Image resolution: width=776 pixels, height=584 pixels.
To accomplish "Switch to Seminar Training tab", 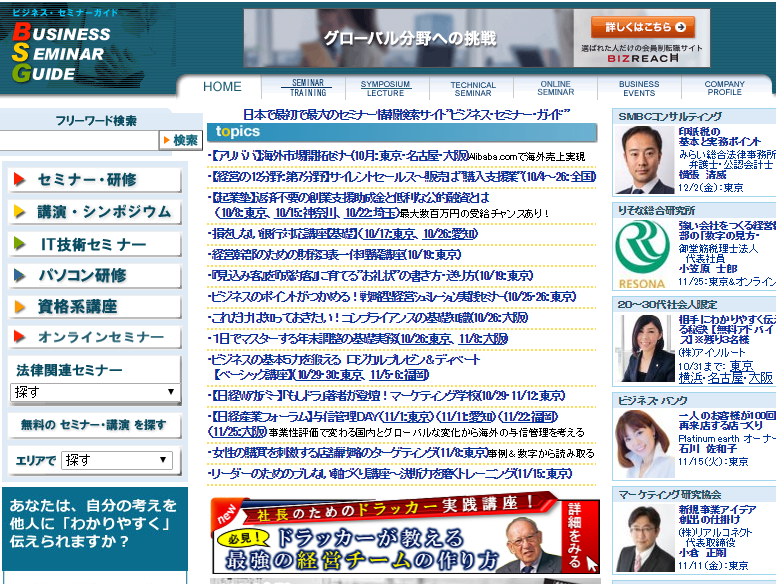I will coord(307,88).
